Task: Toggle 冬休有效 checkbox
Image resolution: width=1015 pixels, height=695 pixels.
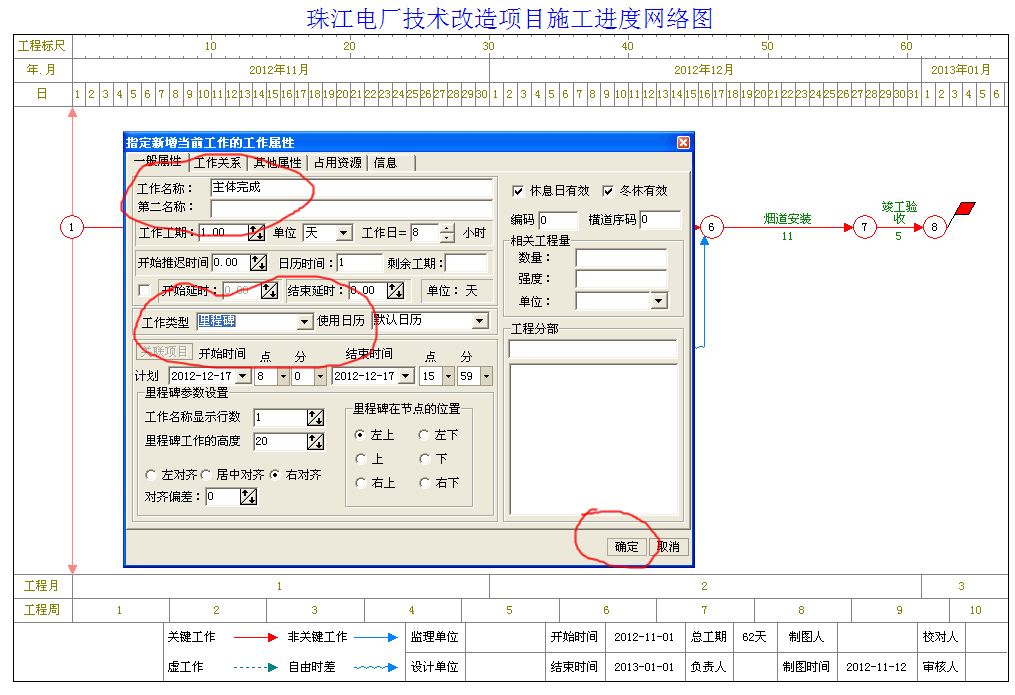Action: (608, 191)
